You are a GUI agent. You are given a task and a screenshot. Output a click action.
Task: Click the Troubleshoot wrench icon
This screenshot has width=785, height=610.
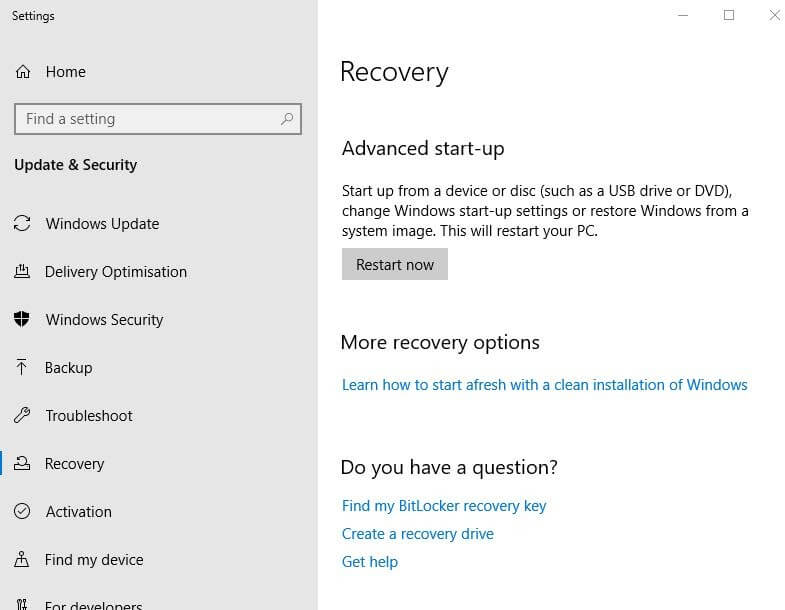(x=22, y=416)
